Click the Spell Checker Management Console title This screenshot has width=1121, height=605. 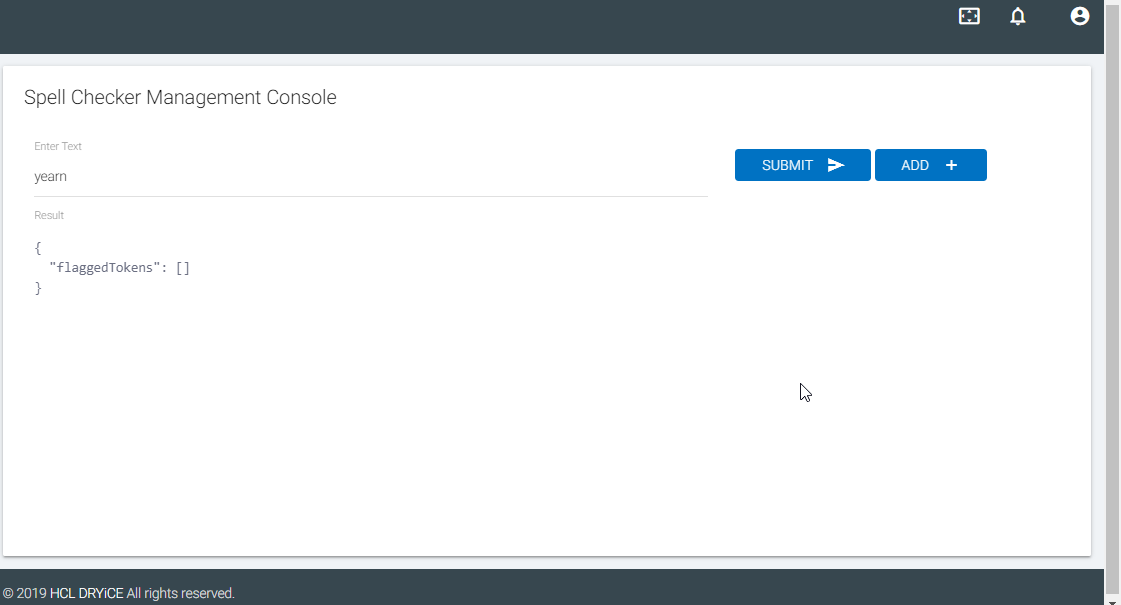180,97
